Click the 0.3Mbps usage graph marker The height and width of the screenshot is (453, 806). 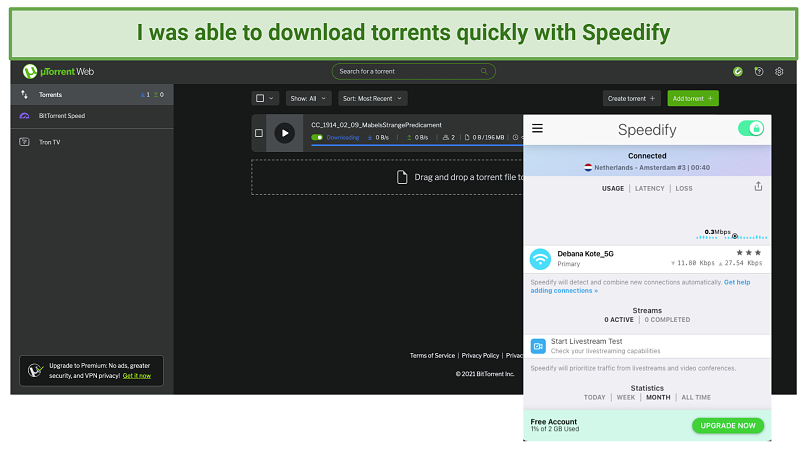tap(735, 236)
